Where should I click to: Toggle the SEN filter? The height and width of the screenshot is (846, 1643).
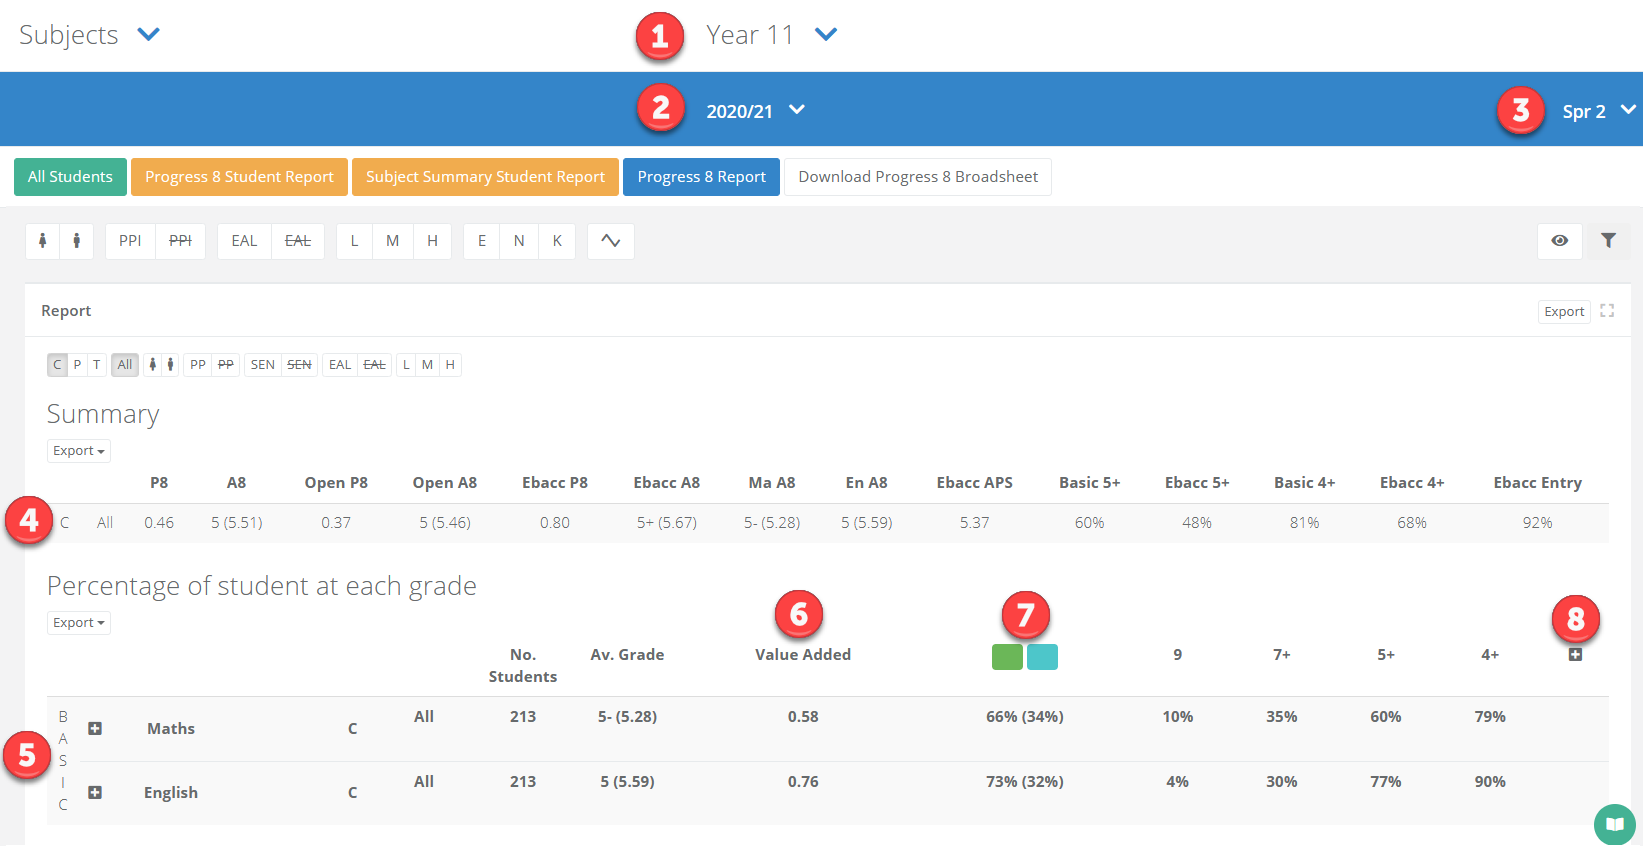tap(263, 365)
